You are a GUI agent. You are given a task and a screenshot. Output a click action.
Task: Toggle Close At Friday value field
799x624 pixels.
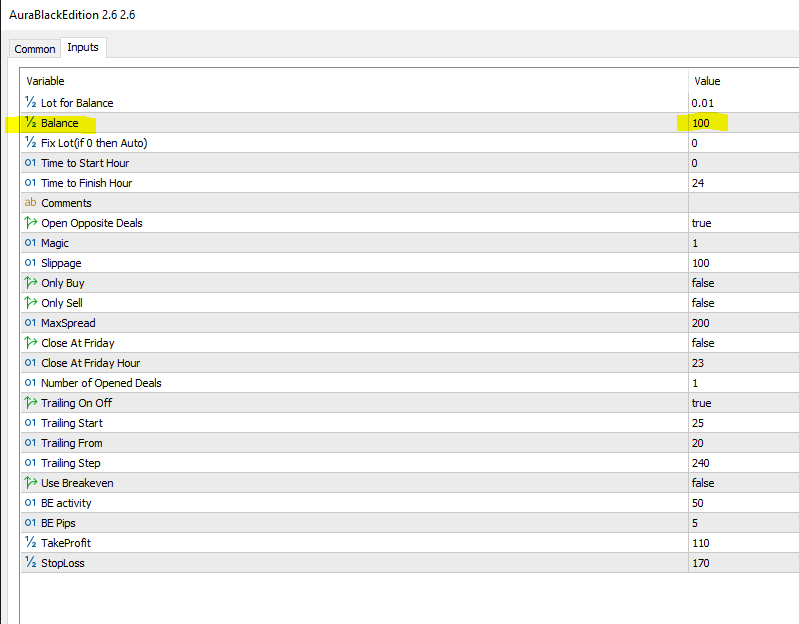coord(702,343)
